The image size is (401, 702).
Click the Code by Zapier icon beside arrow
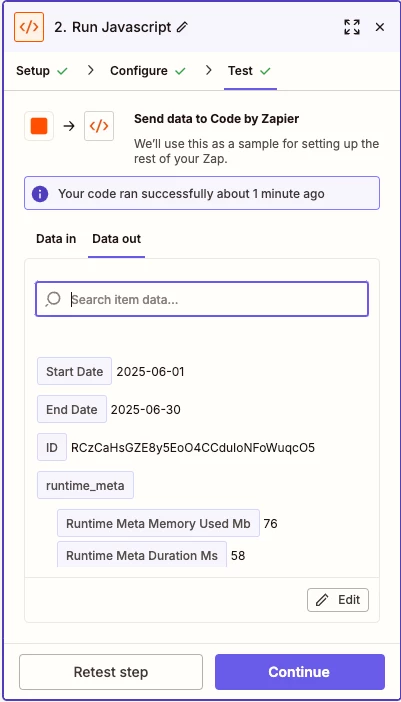[x=99, y=126]
